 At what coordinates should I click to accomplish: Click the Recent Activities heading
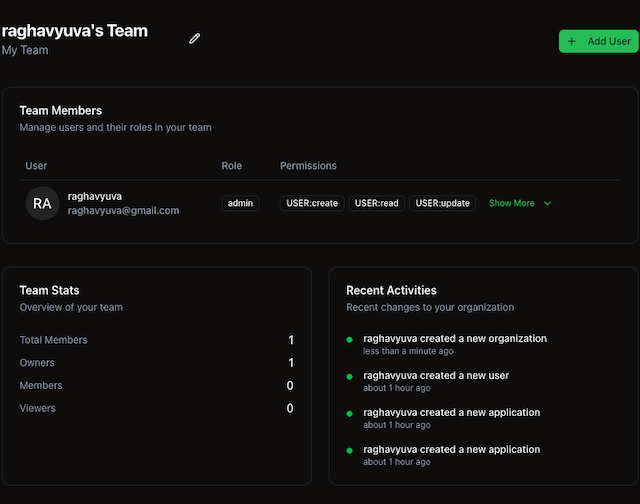click(391, 290)
